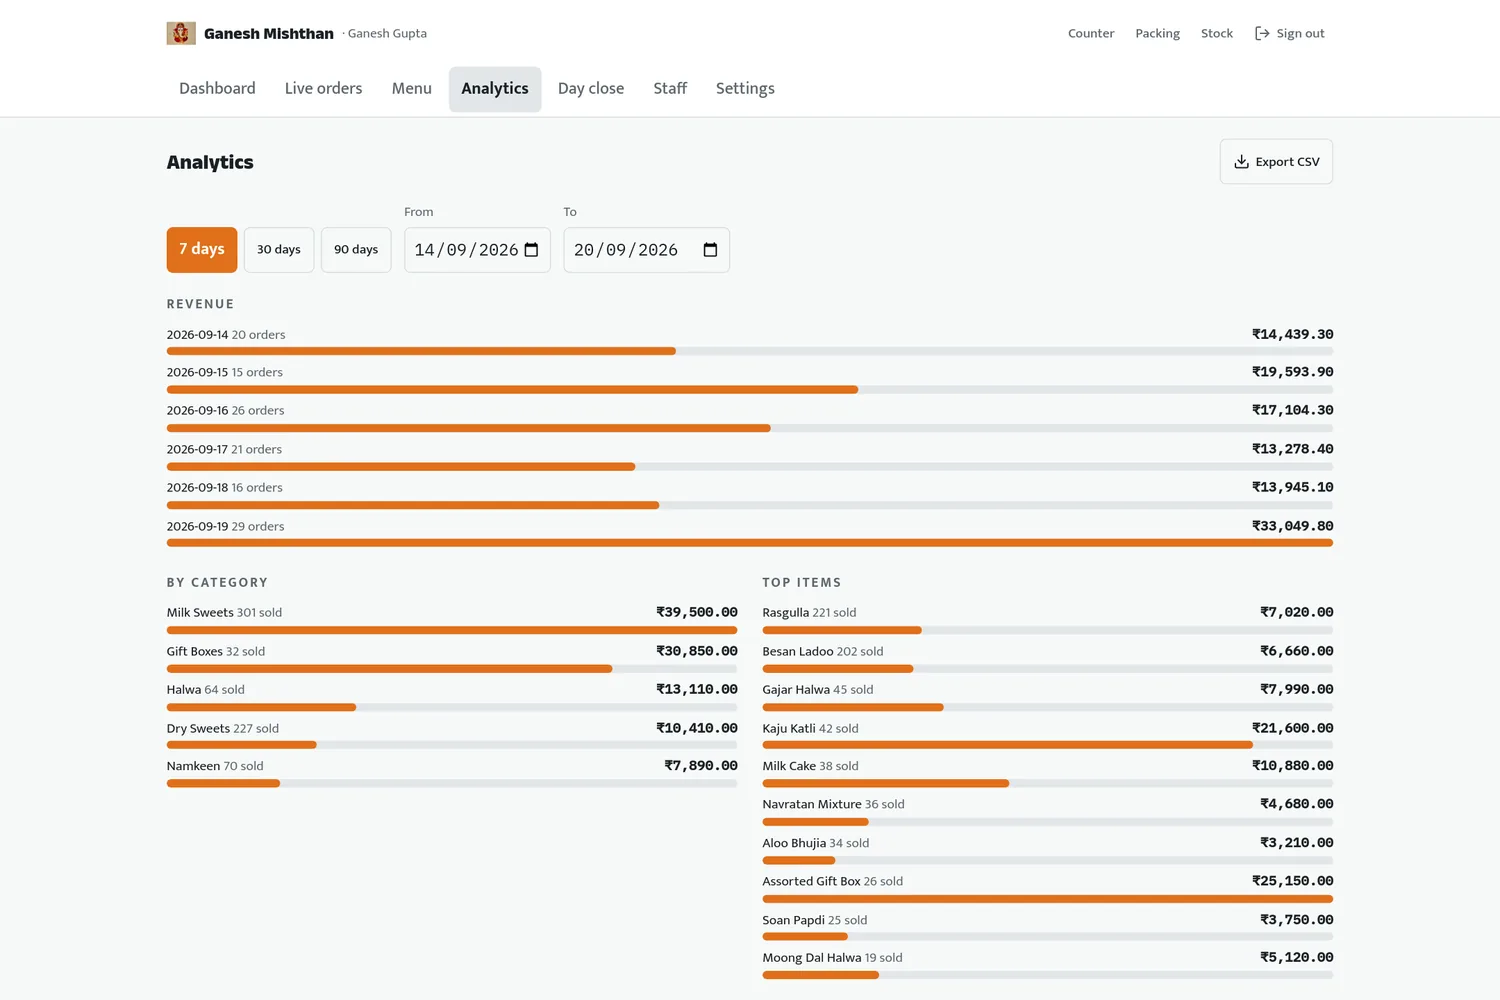This screenshot has height=1000, width=1500.
Task: Click the Halwa 64 sold label
Action: click(x=206, y=690)
